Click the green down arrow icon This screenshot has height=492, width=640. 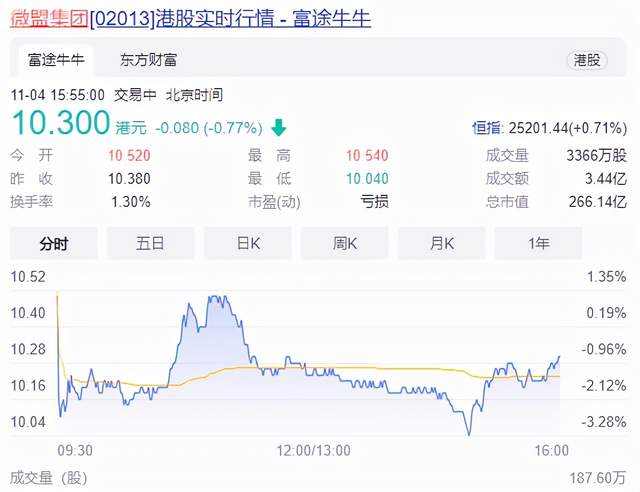click(279, 127)
